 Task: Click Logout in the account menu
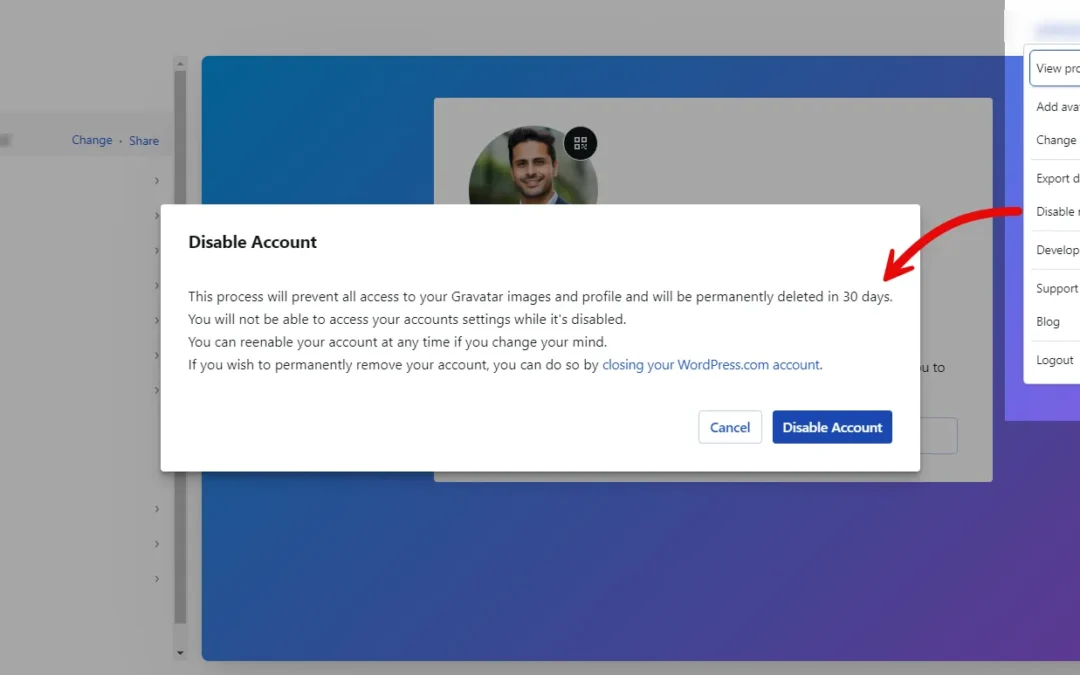1055,360
